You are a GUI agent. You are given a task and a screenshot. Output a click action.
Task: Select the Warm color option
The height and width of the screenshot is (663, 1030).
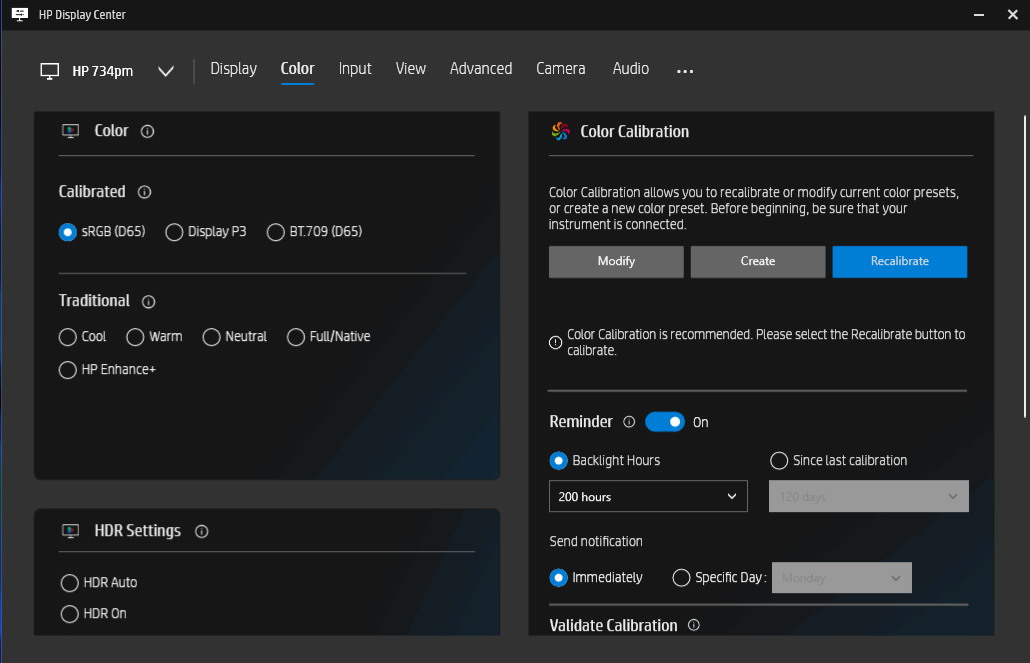155,337
